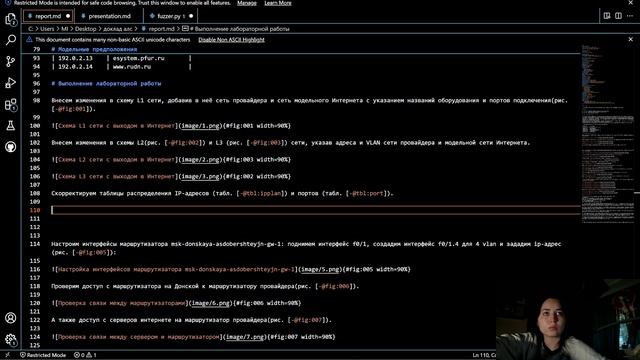This screenshot has height=360, width=640.
Task: Open the Source Control view
Action: click(x=11, y=61)
